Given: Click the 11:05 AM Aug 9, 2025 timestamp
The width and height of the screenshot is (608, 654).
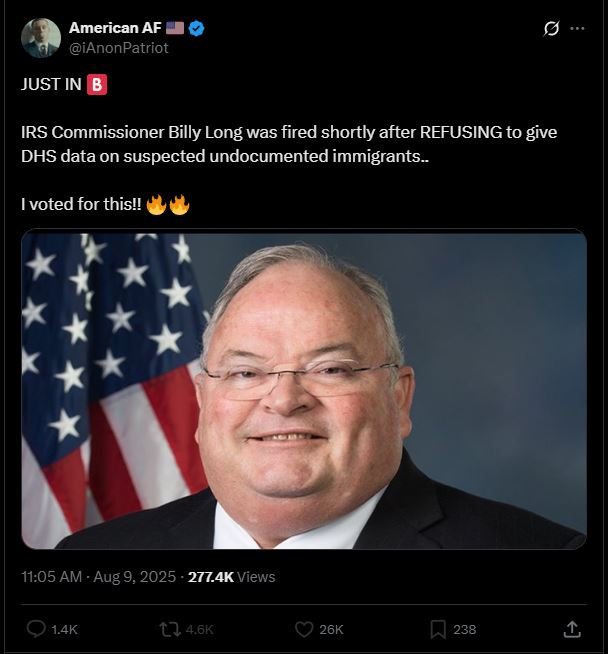Looking at the screenshot, I should [98, 576].
